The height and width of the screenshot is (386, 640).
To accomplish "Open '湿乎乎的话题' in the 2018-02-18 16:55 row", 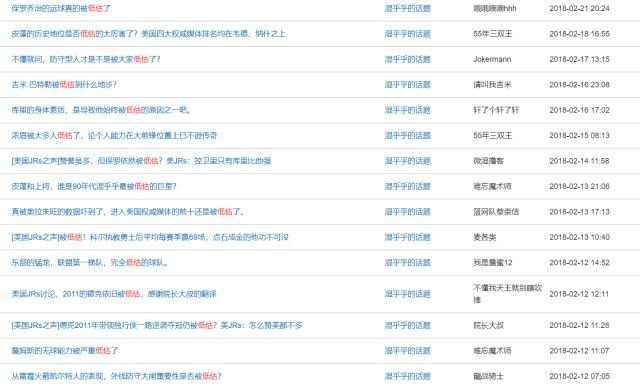I will 407,33.
